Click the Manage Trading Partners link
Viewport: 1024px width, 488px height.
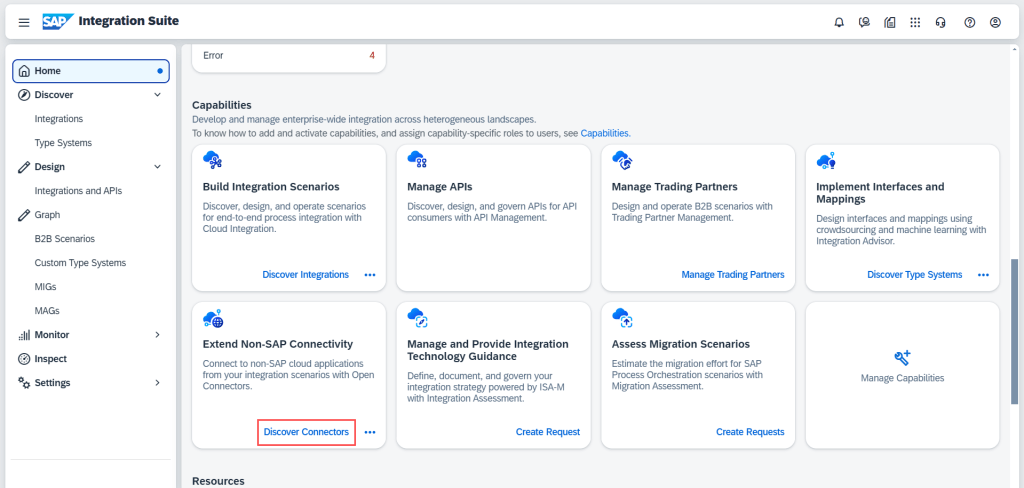coord(733,275)
